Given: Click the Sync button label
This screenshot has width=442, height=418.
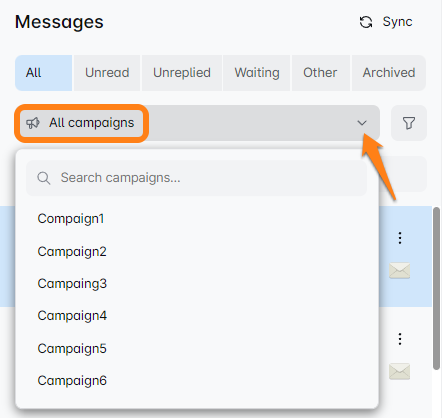Looking at the screenshot, I should (x=397, y=22).
